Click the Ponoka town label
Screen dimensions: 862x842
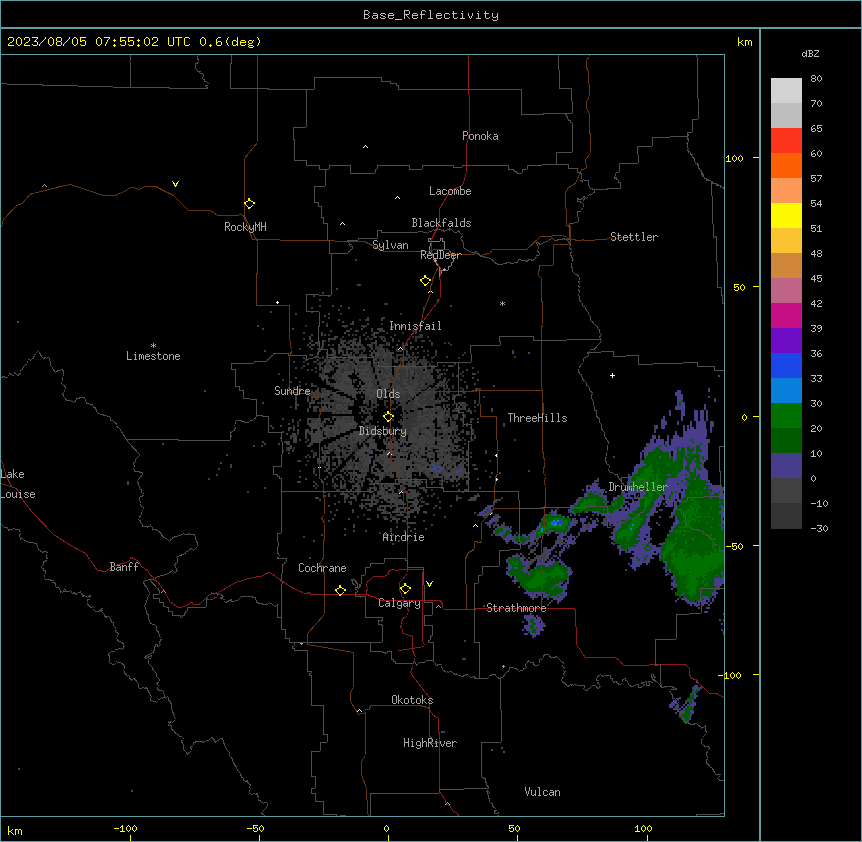tap(480, 136)
